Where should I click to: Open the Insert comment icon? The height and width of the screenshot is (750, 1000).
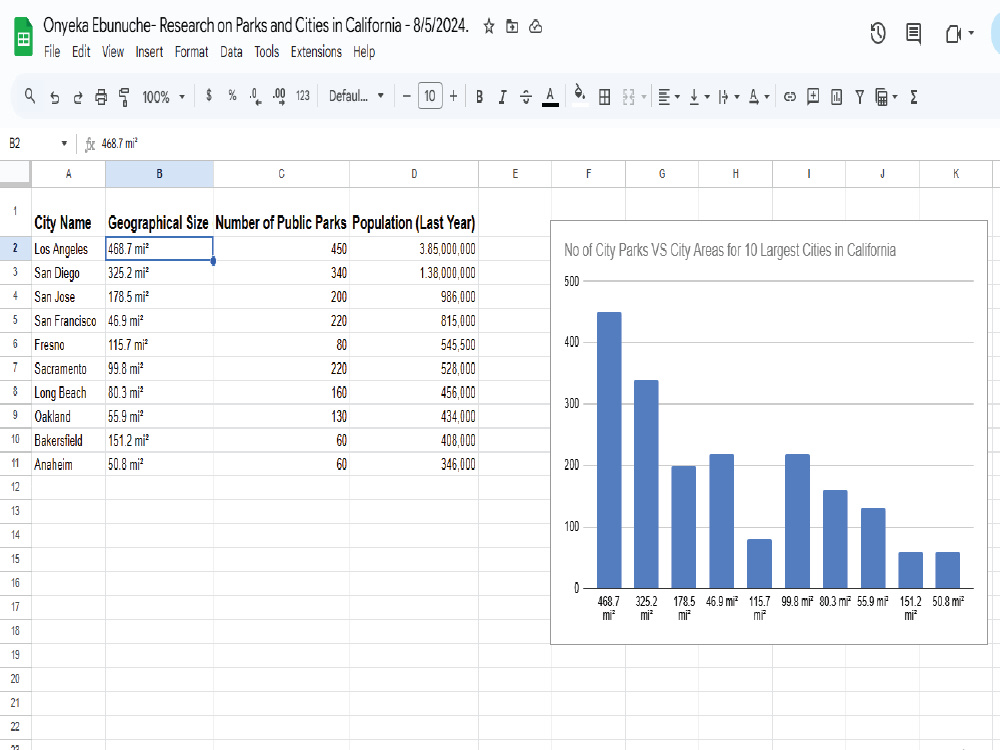coord(812,96)
